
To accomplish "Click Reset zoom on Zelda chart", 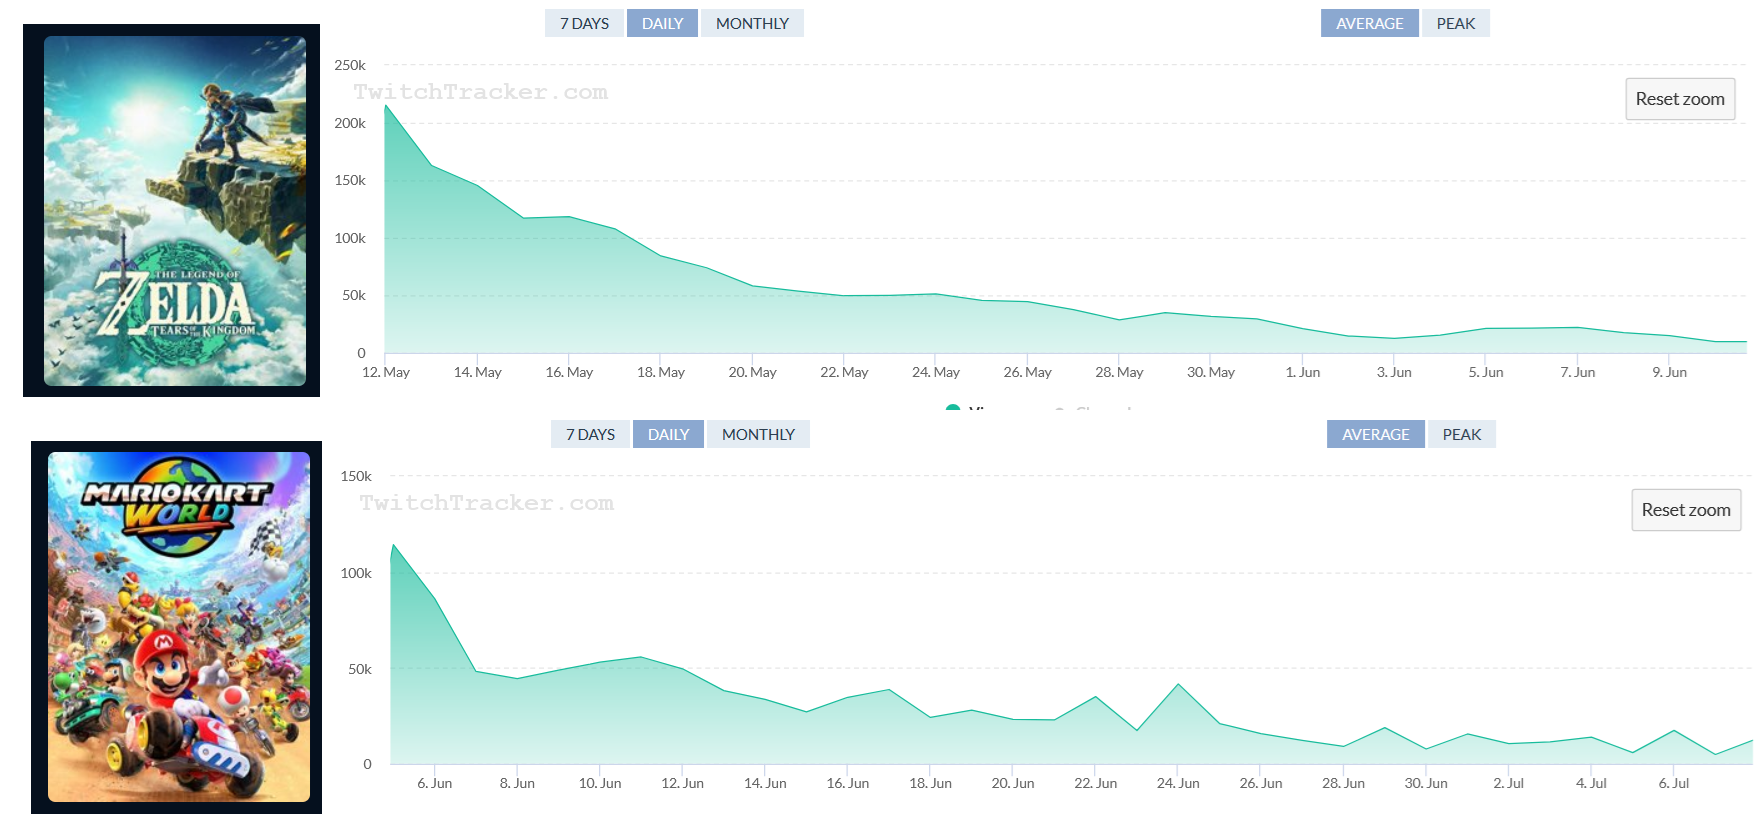I will (1680, 99).
